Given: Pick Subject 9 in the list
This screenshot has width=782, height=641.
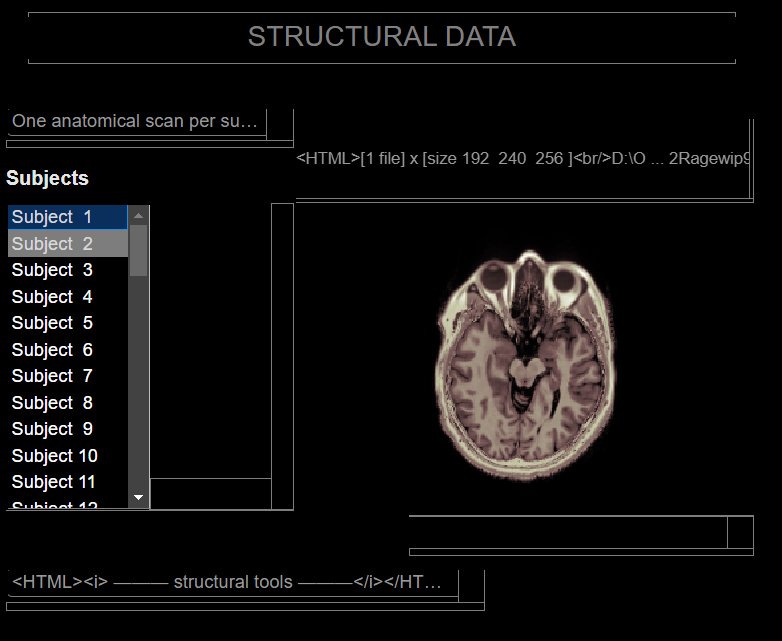Looking at the screenshot, I should coord(67,429).
